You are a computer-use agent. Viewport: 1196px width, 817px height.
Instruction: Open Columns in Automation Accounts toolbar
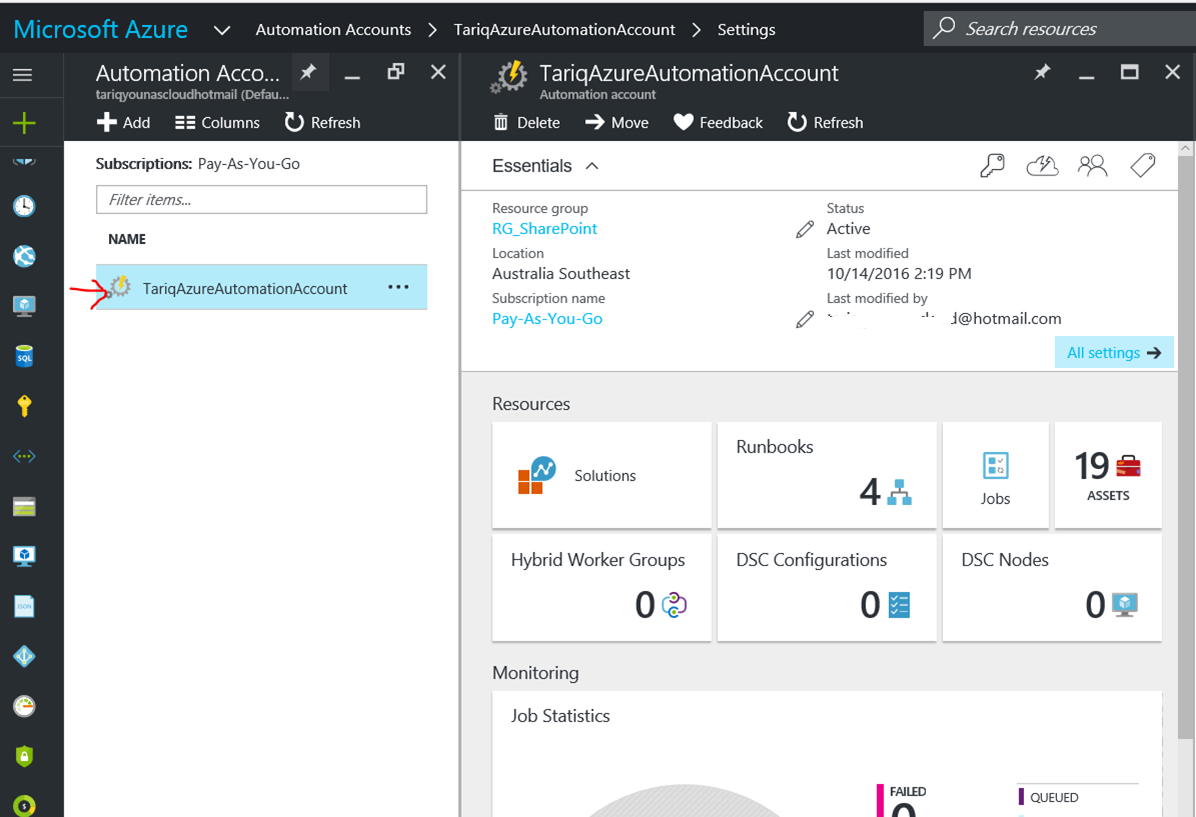tap(217, 122)
